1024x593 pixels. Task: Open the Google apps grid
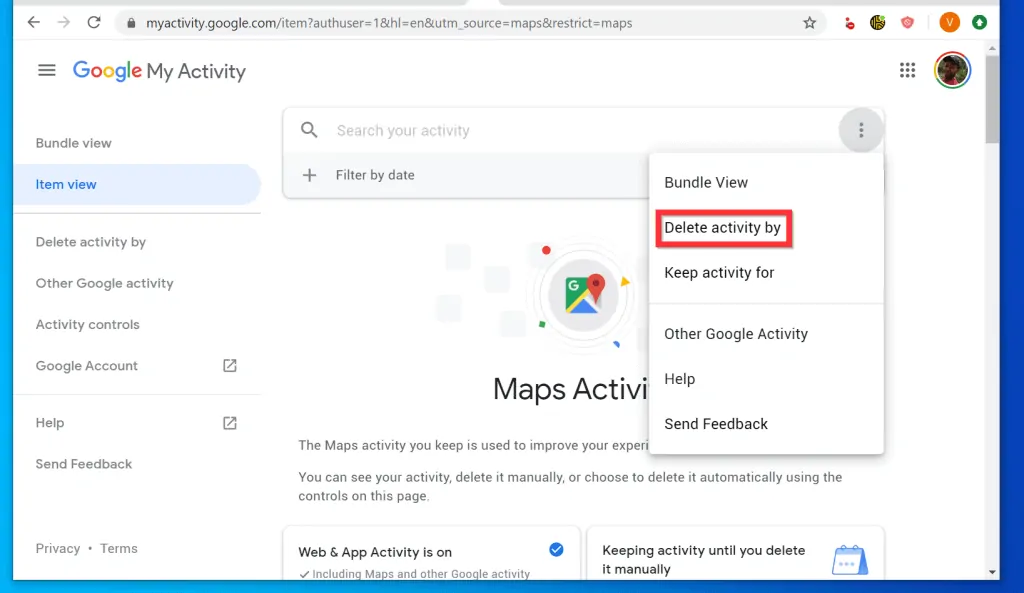(907, 70)
